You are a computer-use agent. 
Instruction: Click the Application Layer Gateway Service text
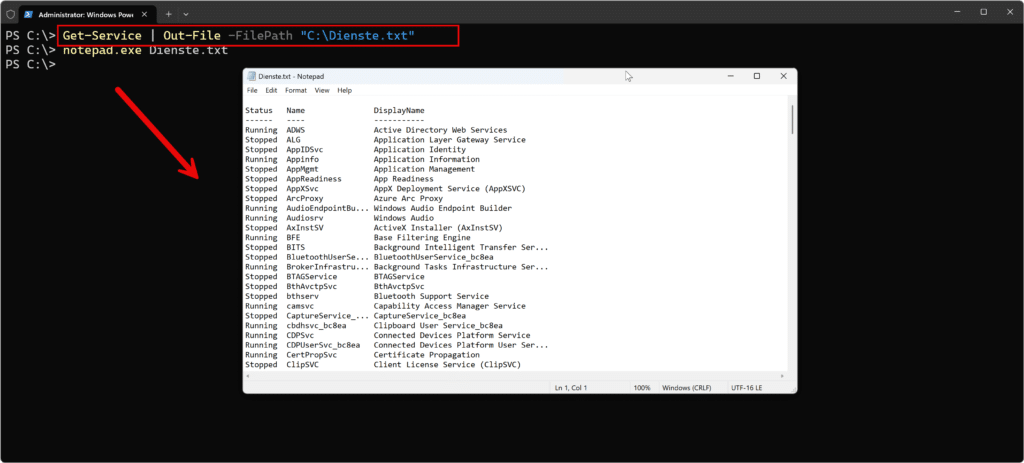point(449,140)
